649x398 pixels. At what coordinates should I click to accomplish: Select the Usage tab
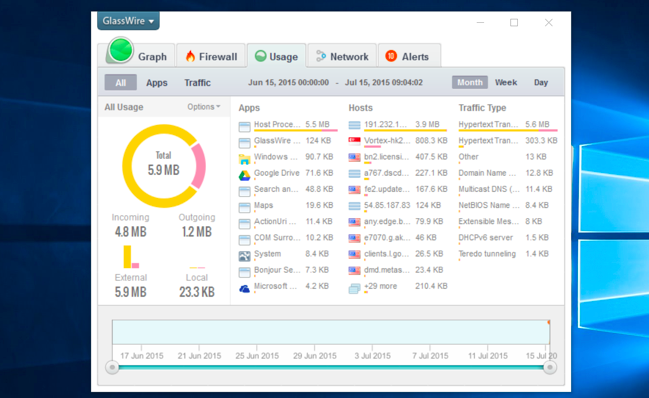[276, 56]
